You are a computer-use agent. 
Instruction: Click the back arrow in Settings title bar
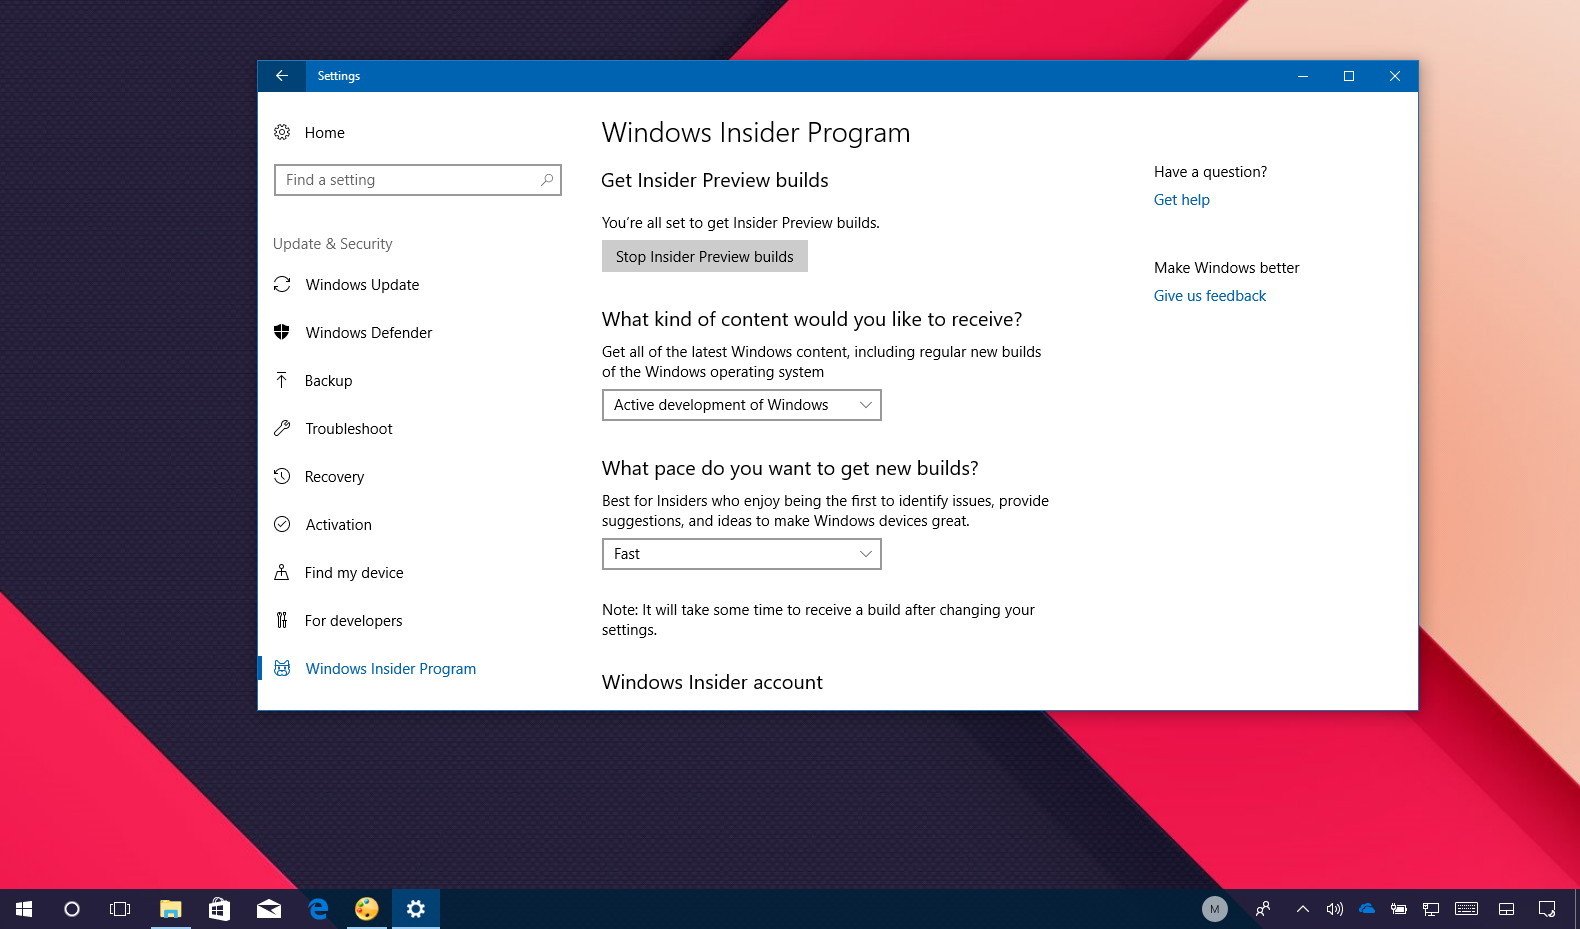coord(282,76)
